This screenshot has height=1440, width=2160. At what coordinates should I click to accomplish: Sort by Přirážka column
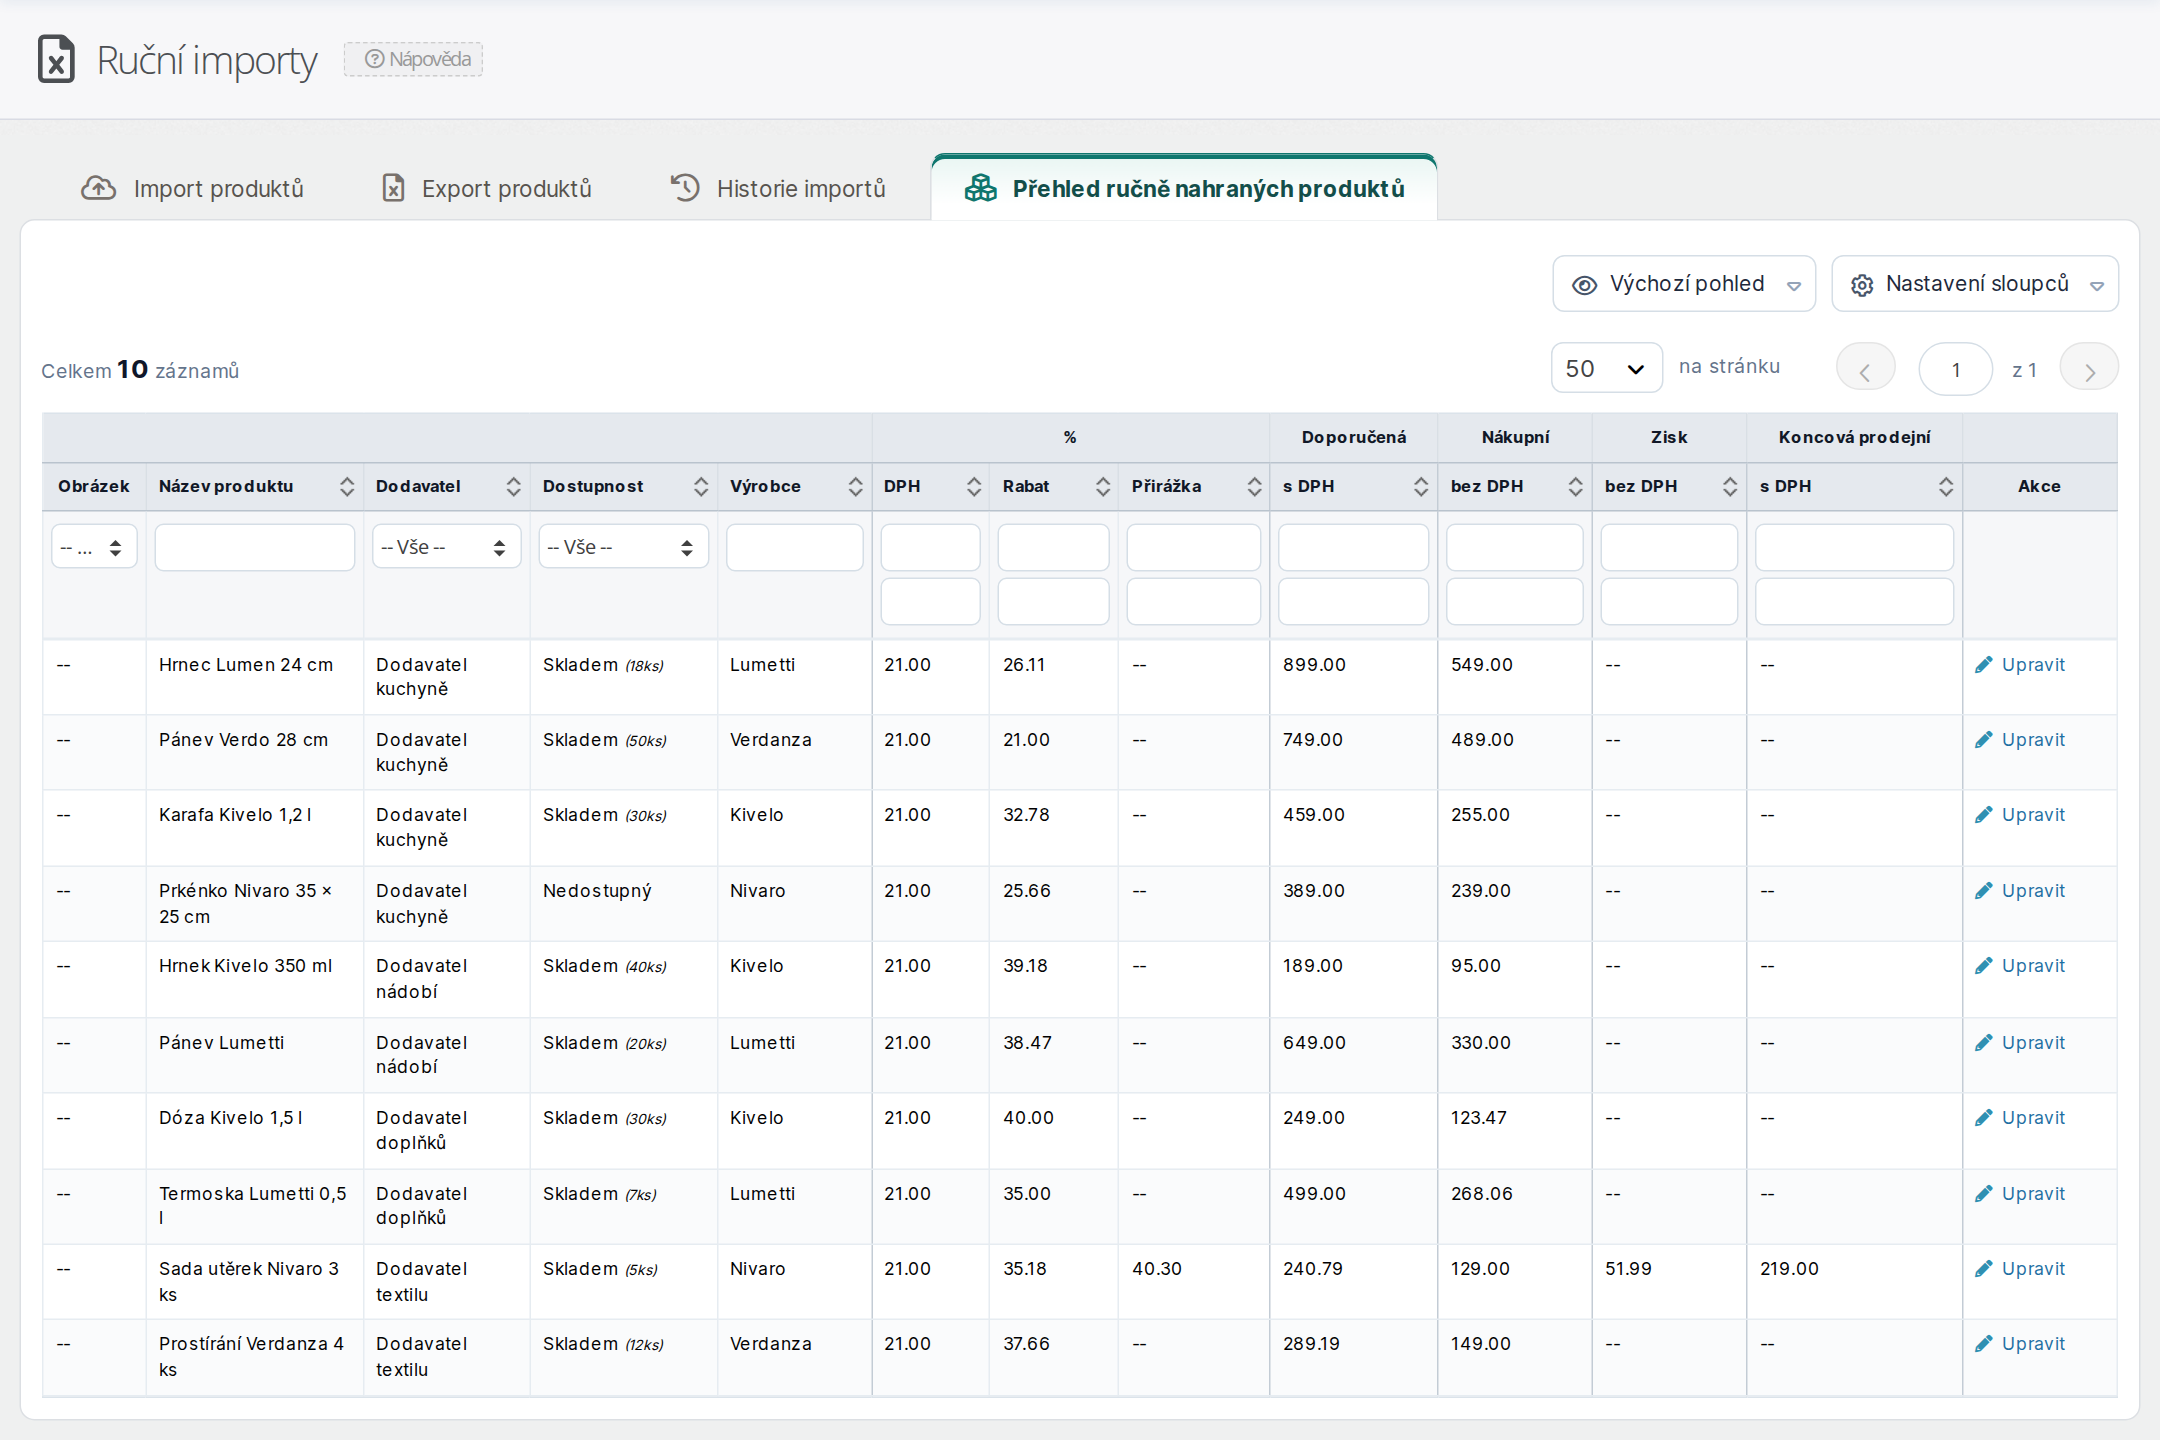coord(1254,487)
